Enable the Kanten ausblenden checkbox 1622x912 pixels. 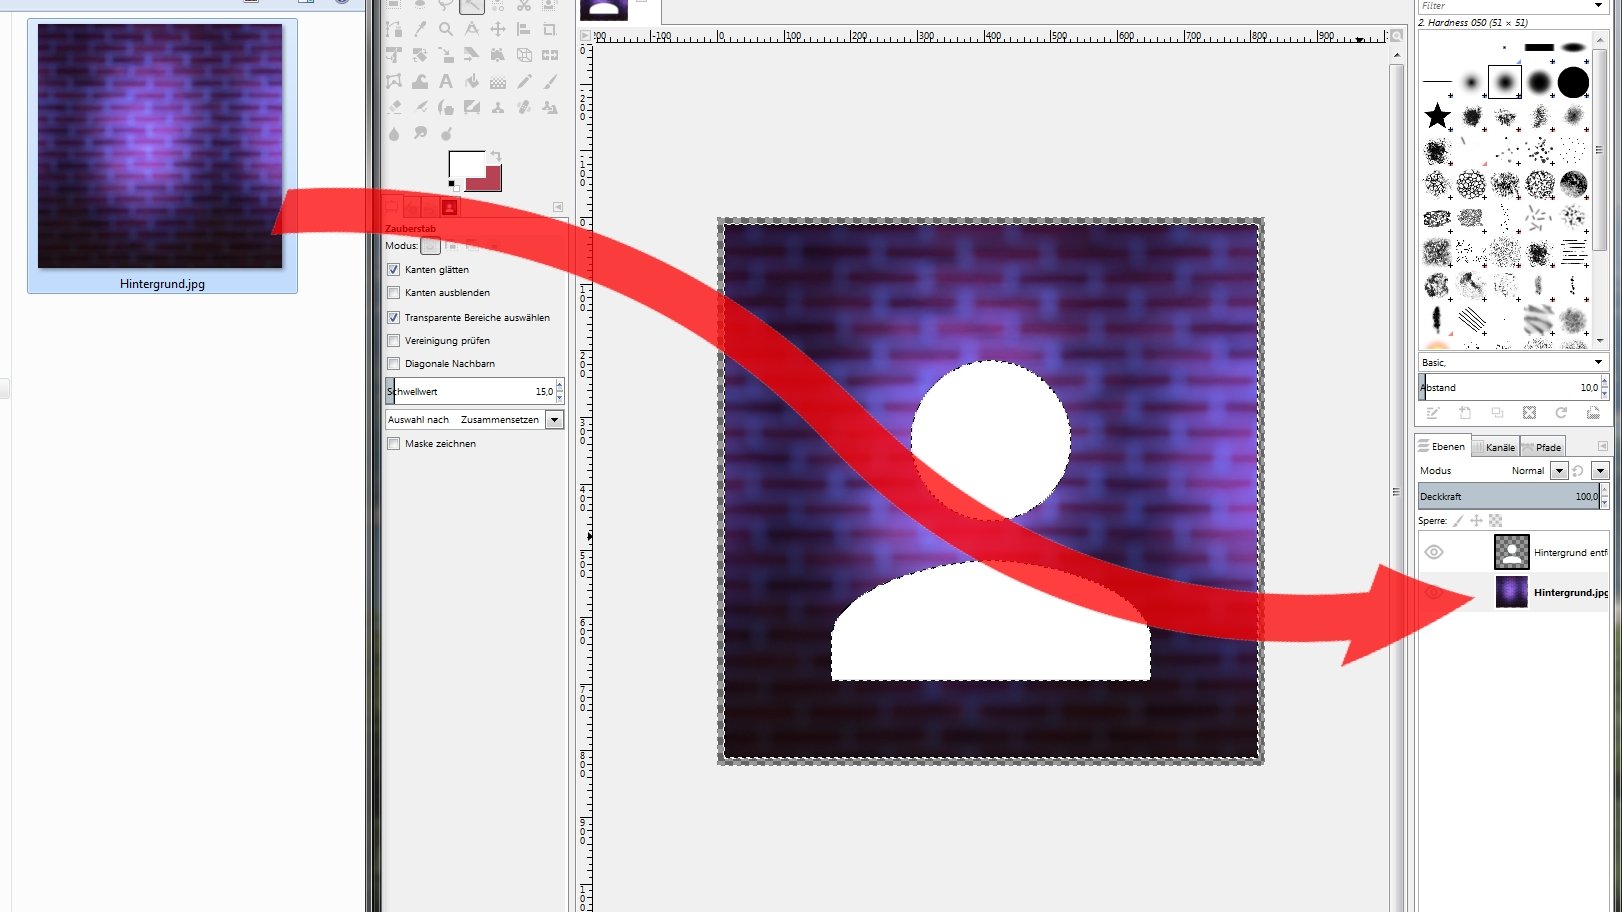pyautogui.click(x=393, y=292)
